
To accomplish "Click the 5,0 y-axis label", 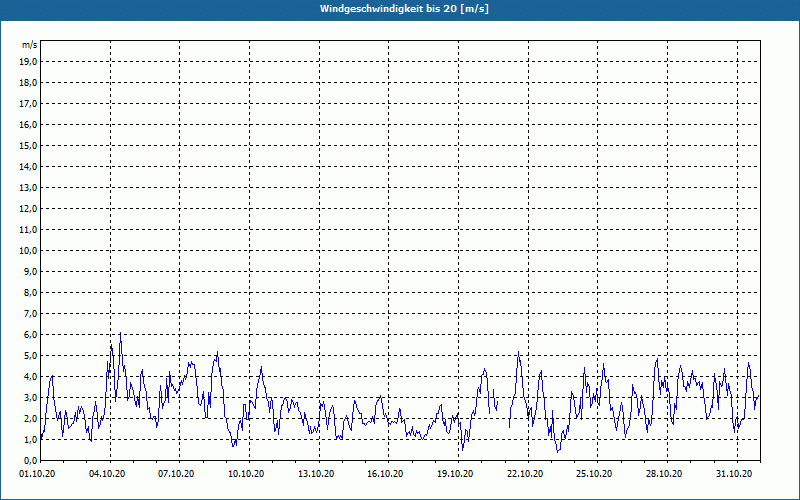I will point(30,355).
